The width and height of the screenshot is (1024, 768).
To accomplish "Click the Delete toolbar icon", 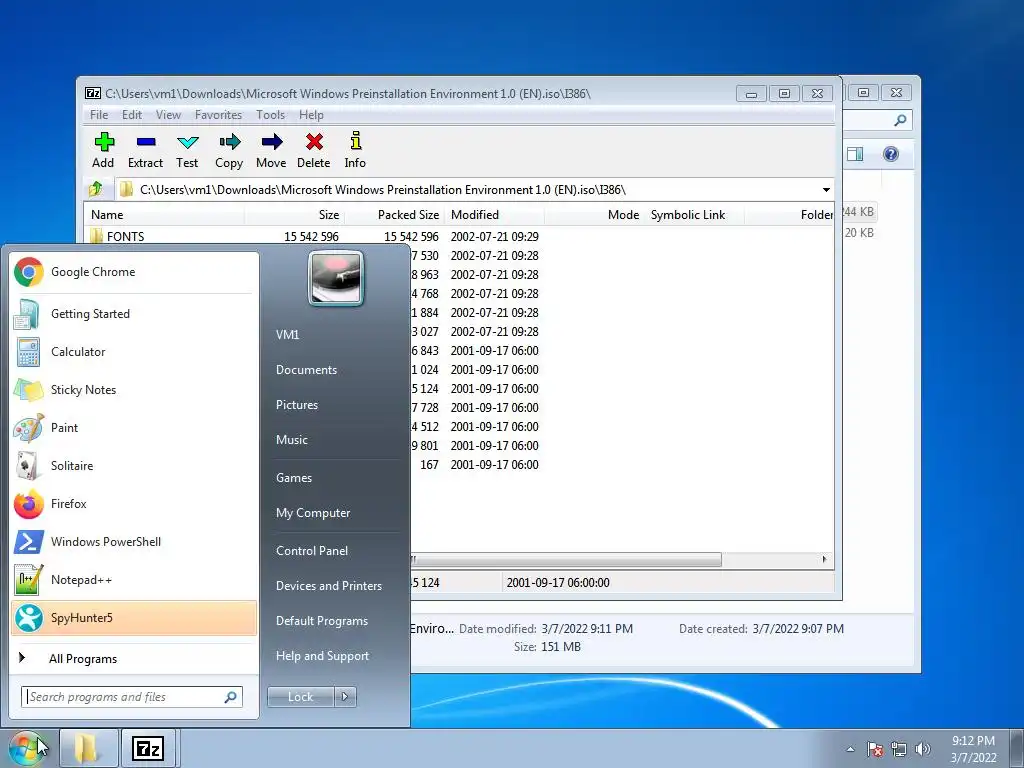I will (313, 150).
